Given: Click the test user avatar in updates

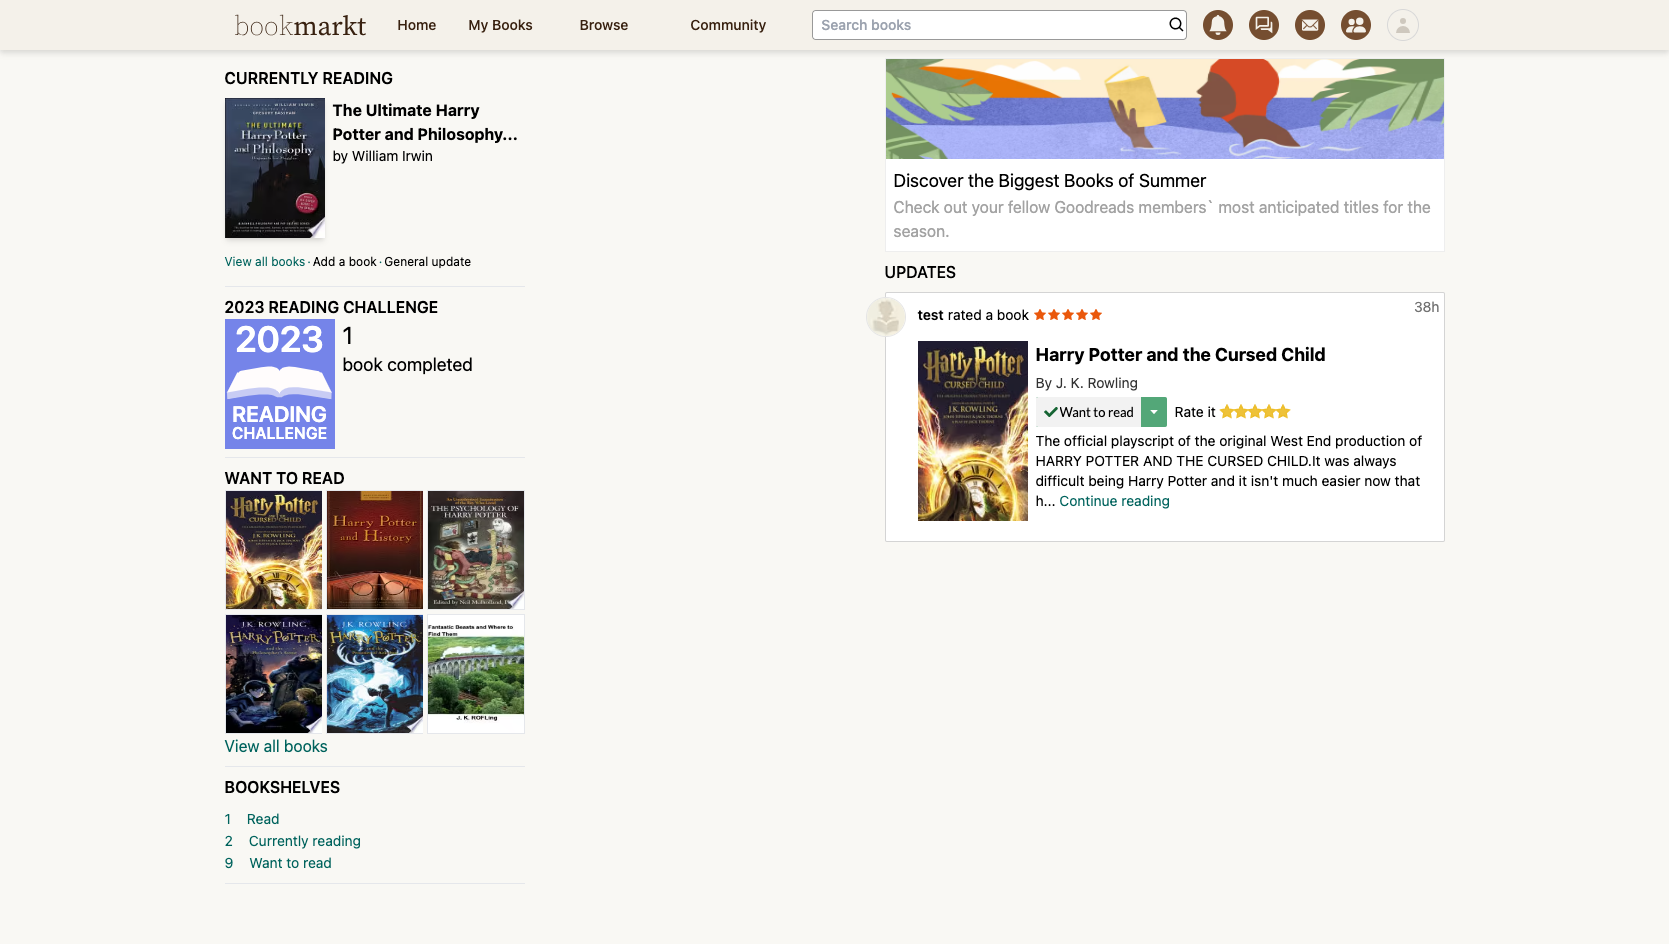Looking at the screenshot, I should [x=885, y=317].
